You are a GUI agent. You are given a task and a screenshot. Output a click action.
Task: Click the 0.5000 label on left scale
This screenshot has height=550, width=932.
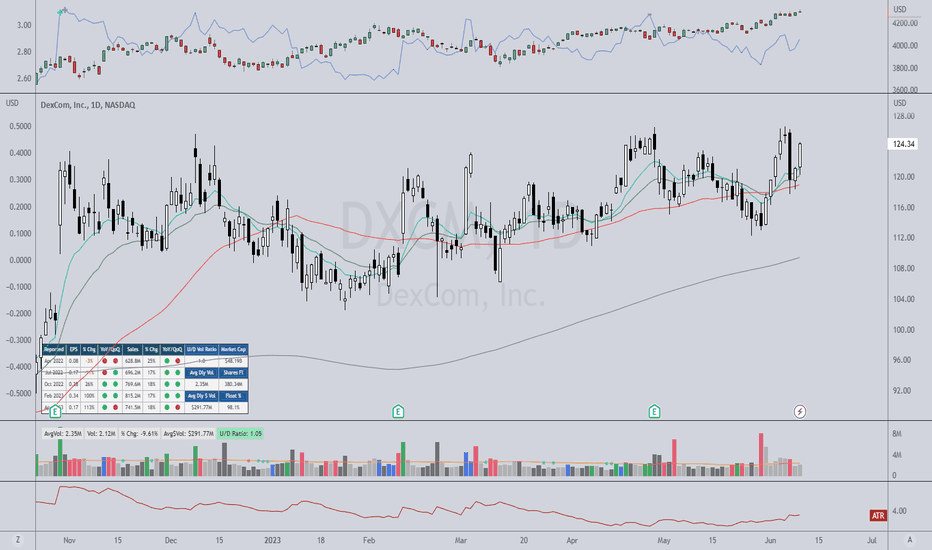coord(20,126)
